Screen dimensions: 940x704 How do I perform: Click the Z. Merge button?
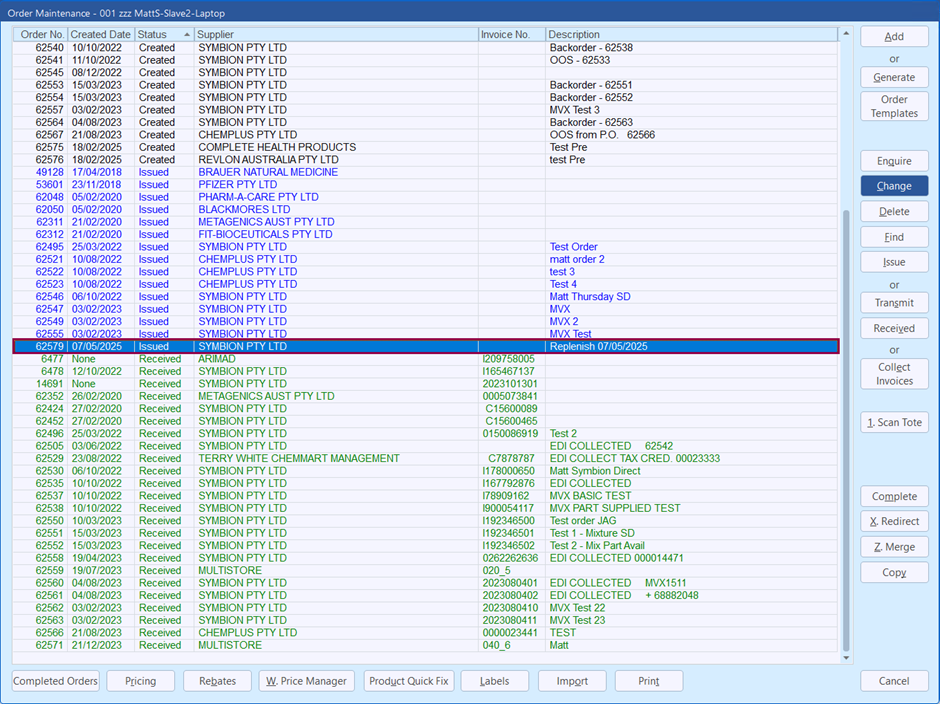pyautogui.click(x=894, y=547)
